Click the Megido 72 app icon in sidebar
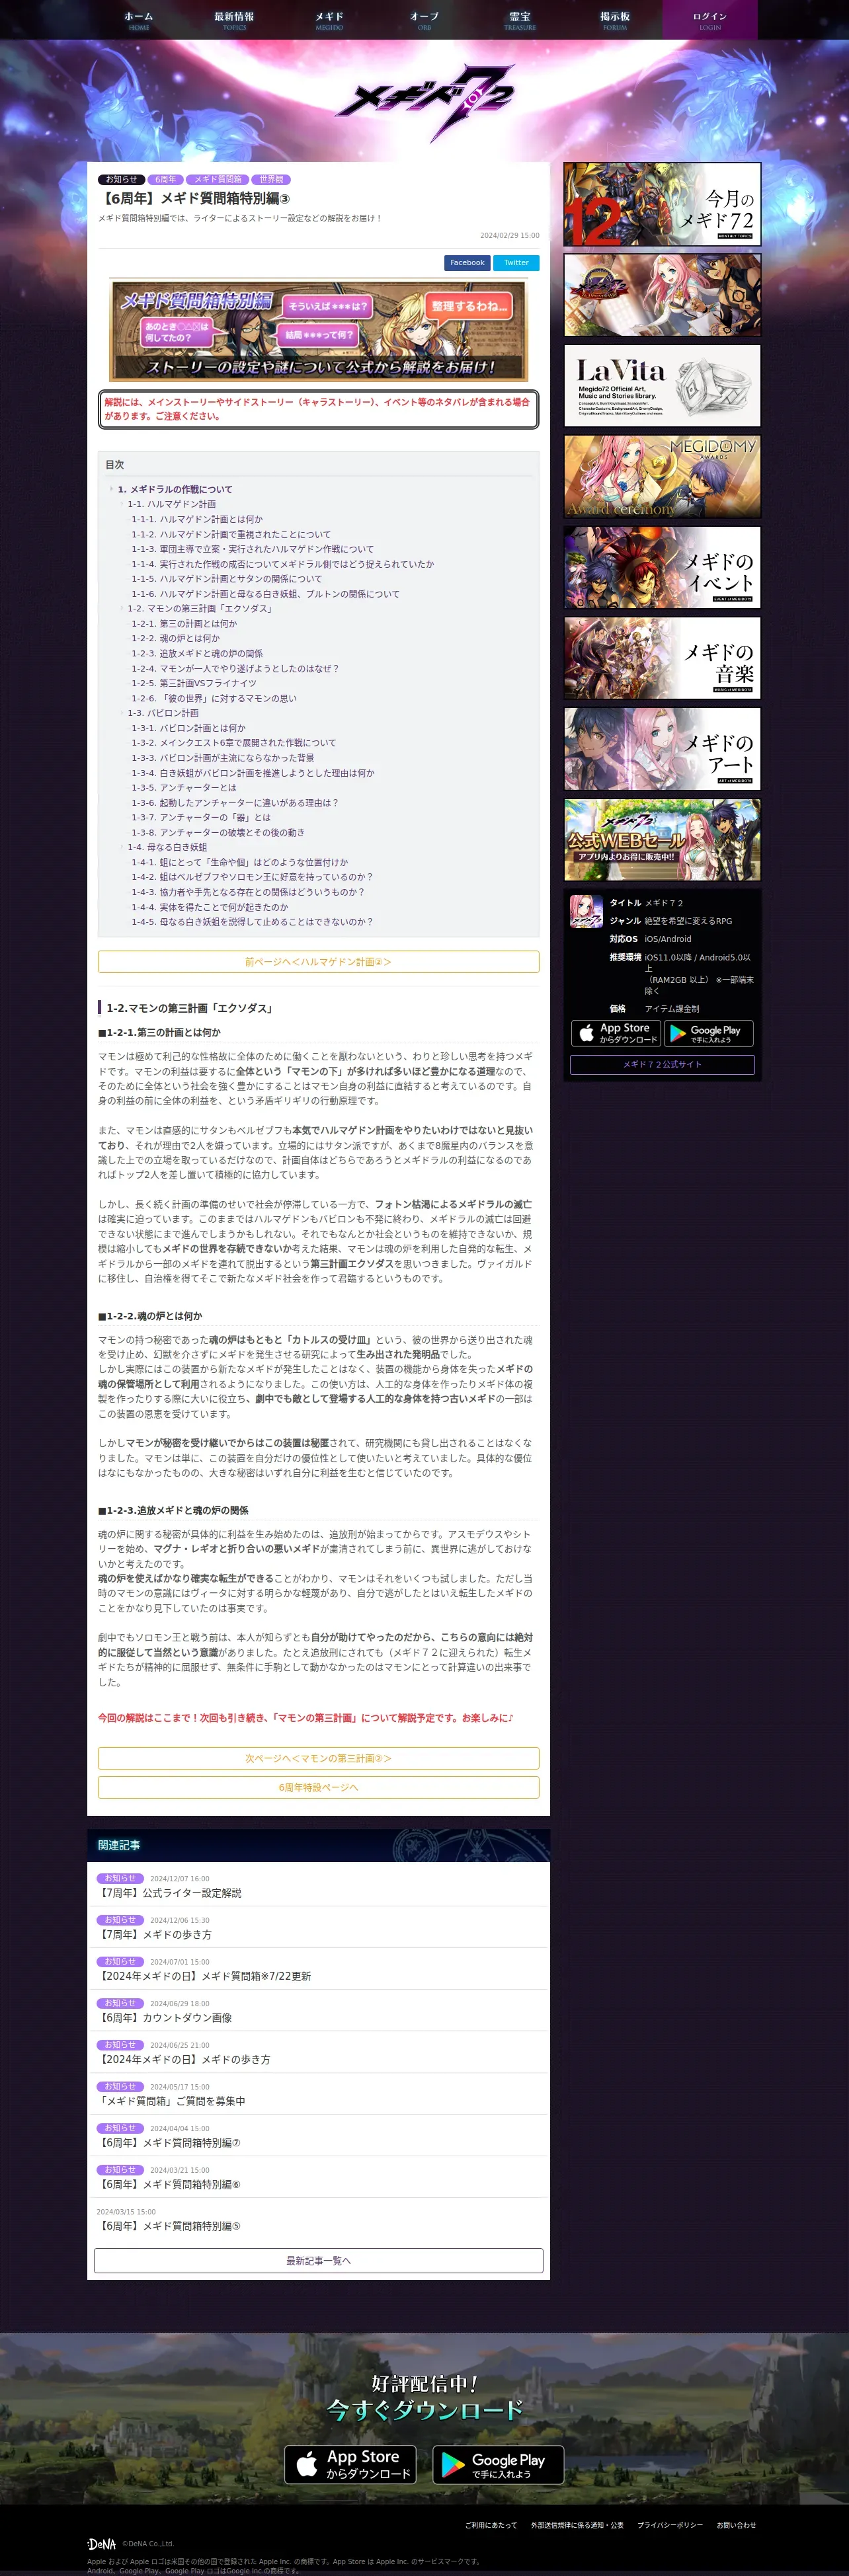Screen dimensions: 849x2576 pyautogui.click(x=586, y=911)
